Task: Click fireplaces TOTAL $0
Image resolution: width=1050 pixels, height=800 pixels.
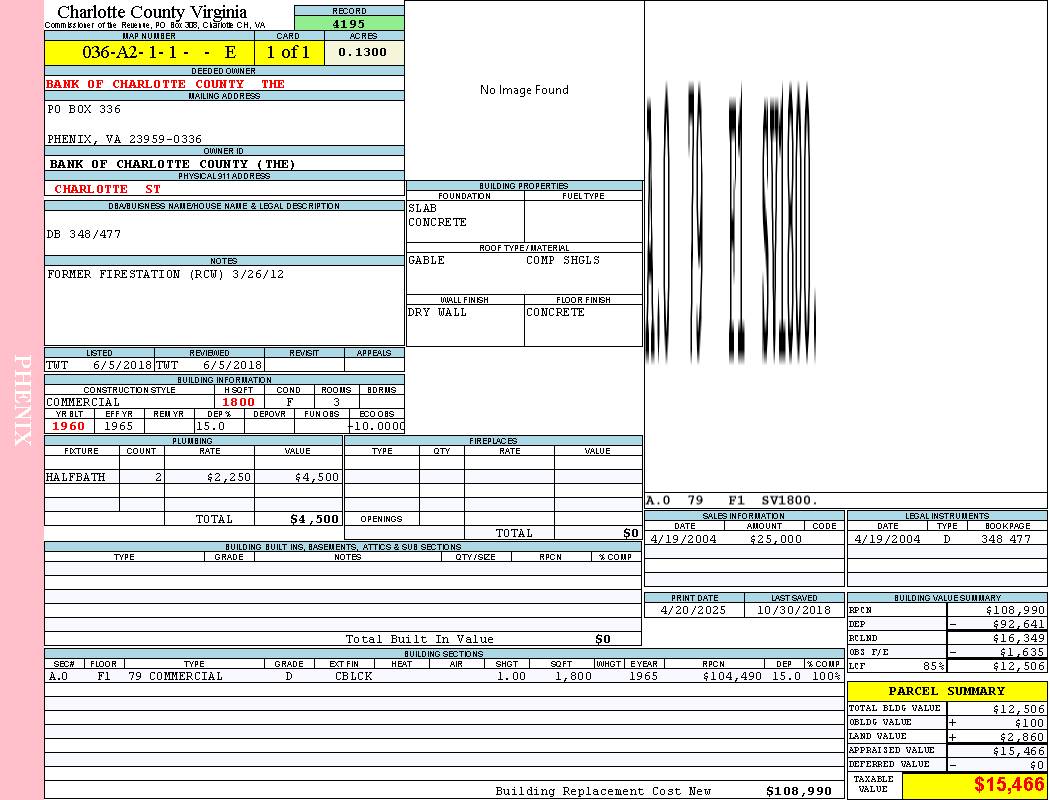Action: 631,533
